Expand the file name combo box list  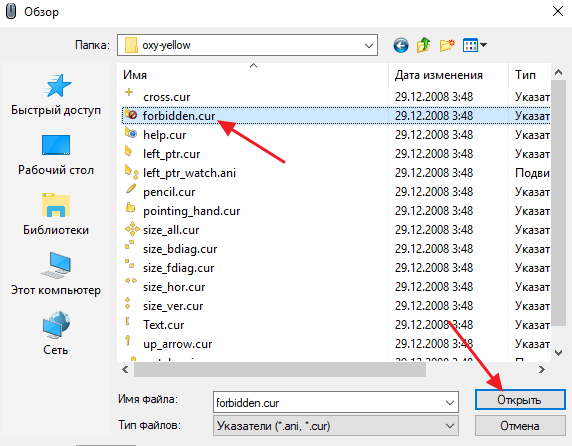449,403
